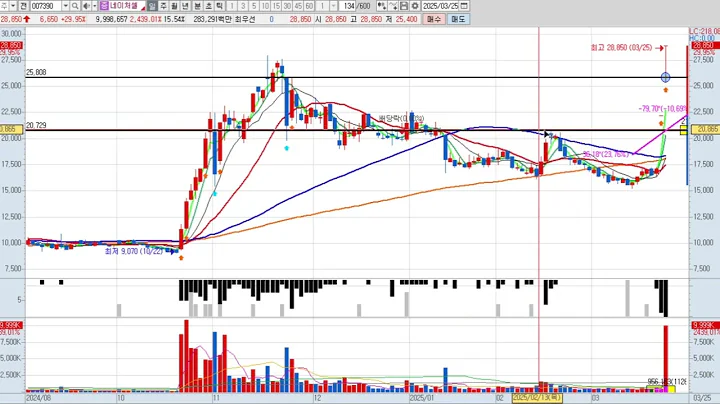
Task: Choose interval preset 1
Action: pyautogui.click(x=232, y=6)
